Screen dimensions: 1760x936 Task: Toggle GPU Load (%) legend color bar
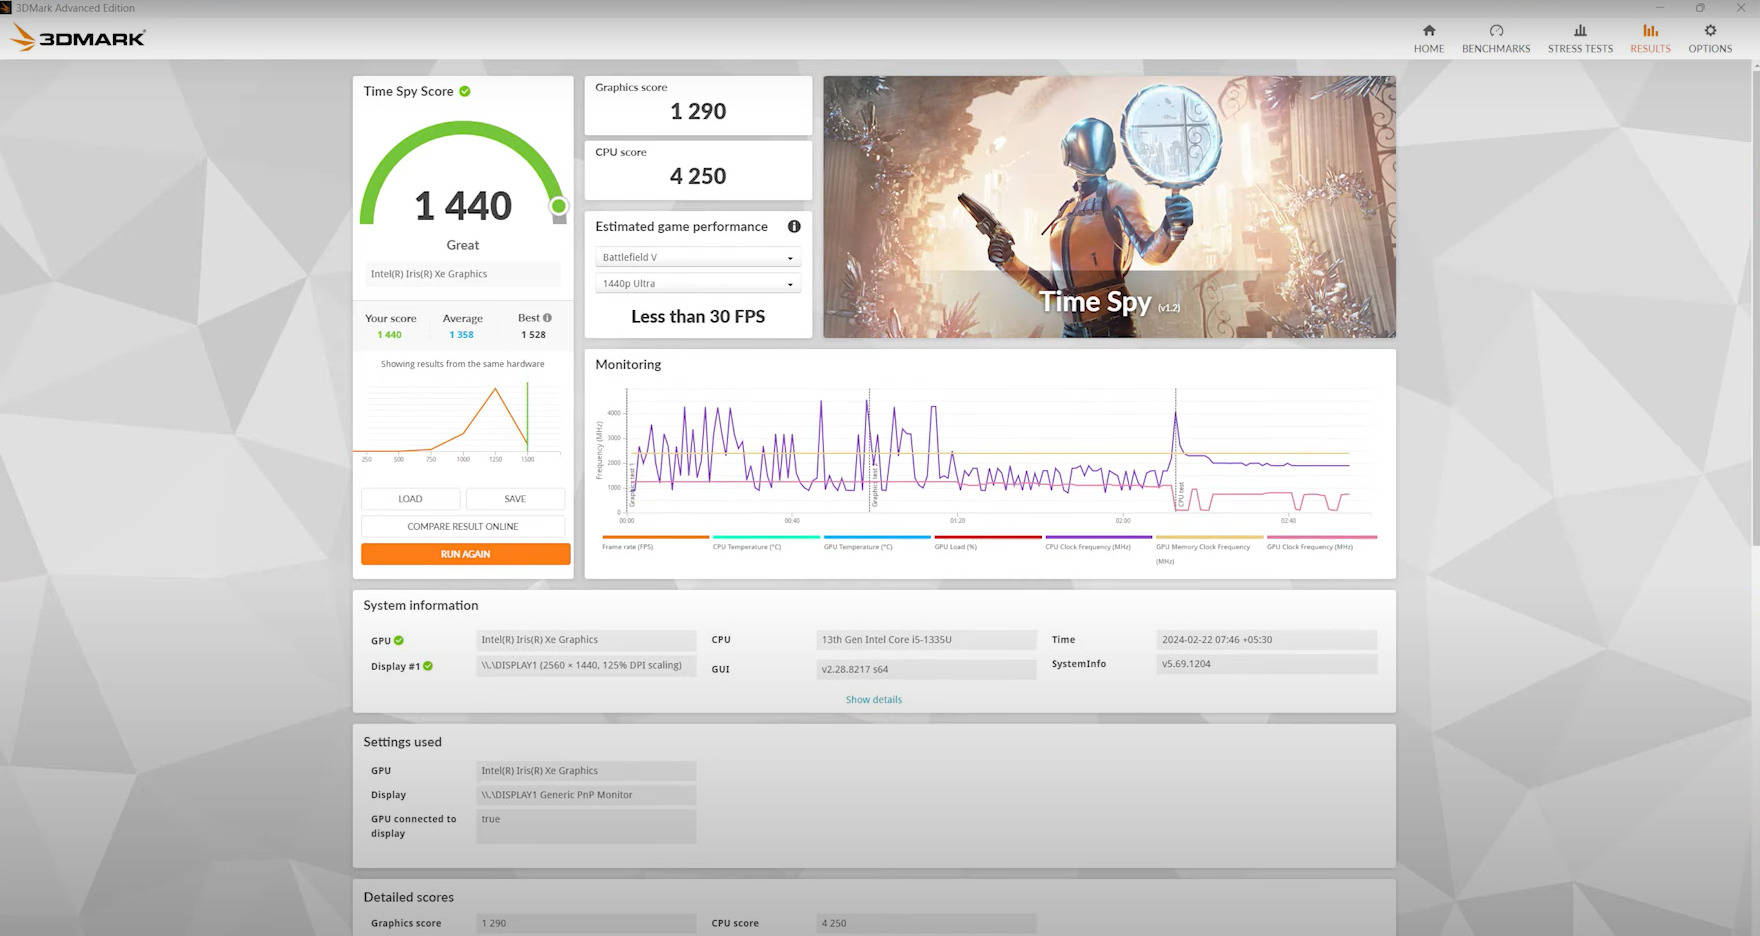988,537
